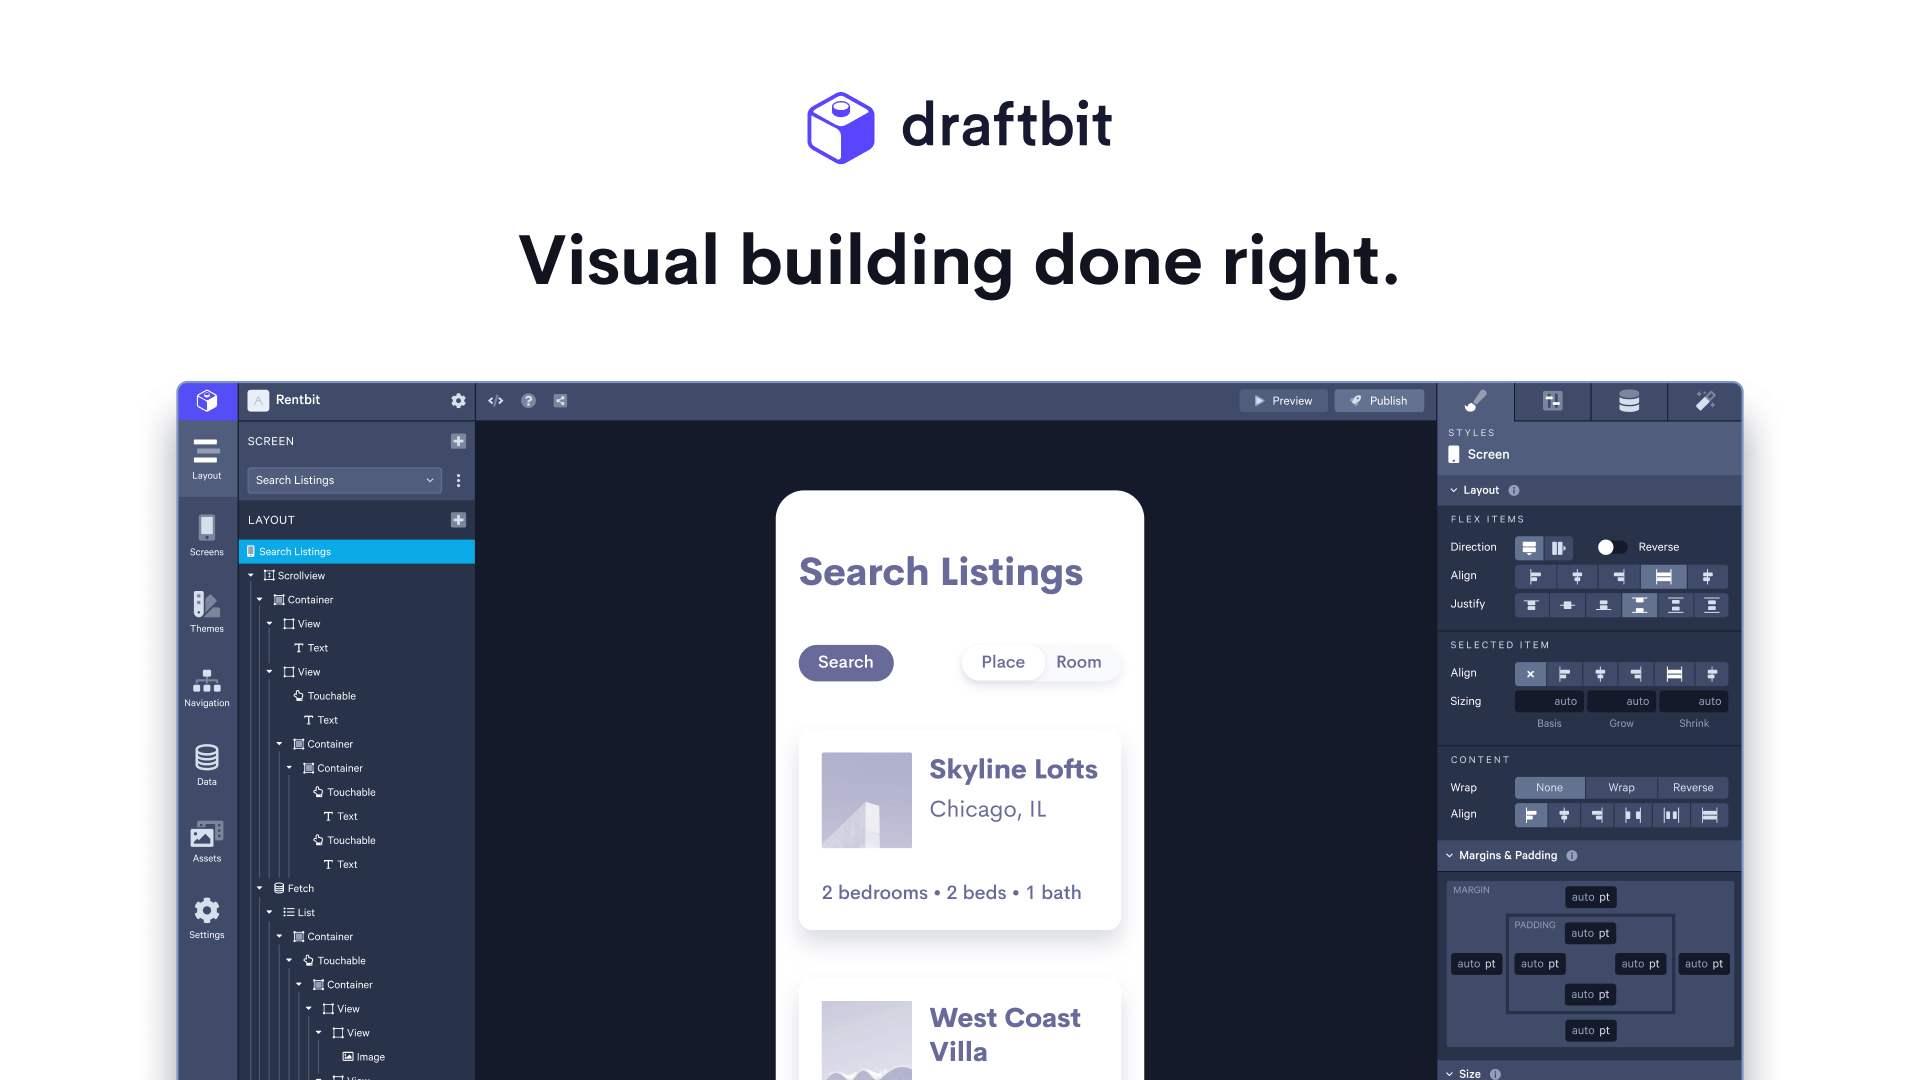Open the Search Listings screen dropdown
The width and height of the screenshot is (1920, 1080).
pyautogui.click(x=344, y=480)
